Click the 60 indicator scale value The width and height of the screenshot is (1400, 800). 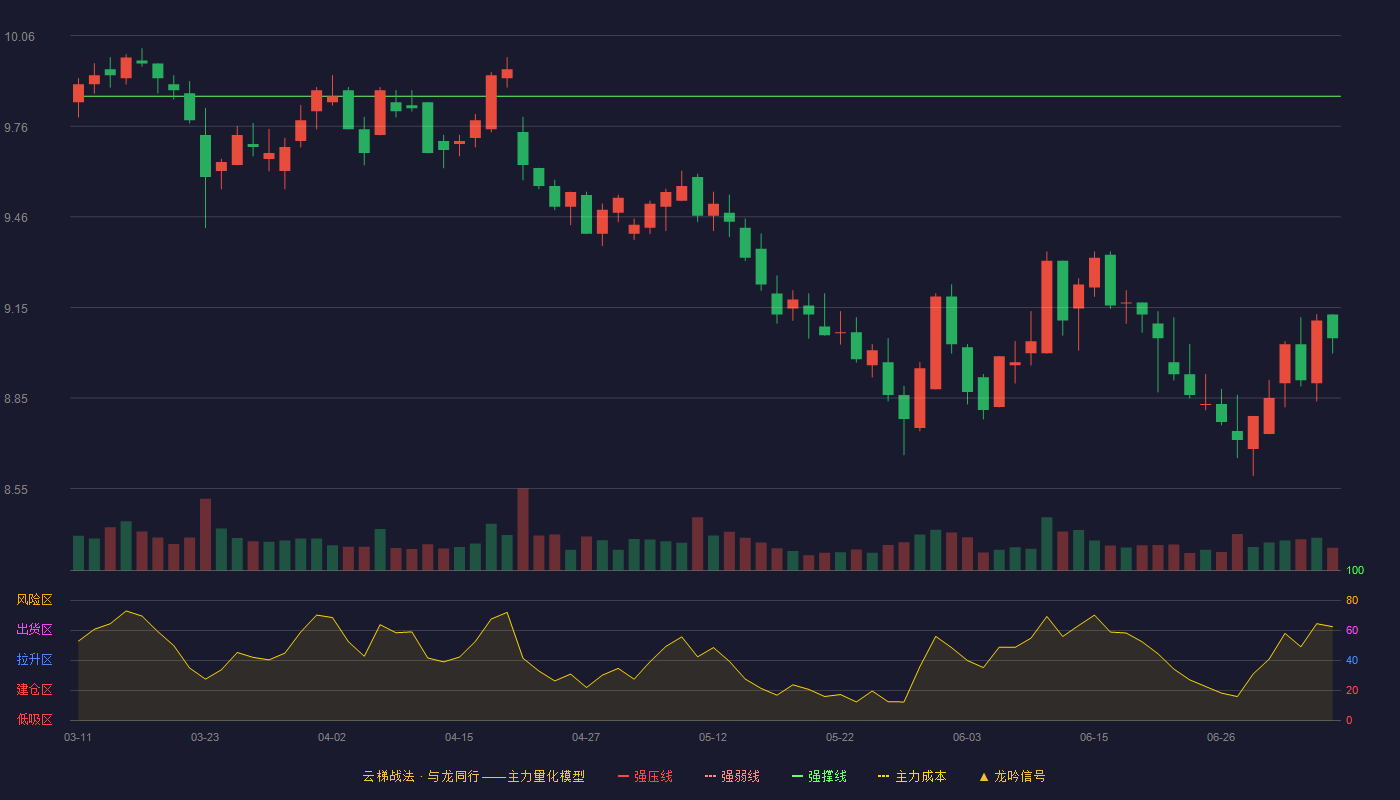[1352, 630]
